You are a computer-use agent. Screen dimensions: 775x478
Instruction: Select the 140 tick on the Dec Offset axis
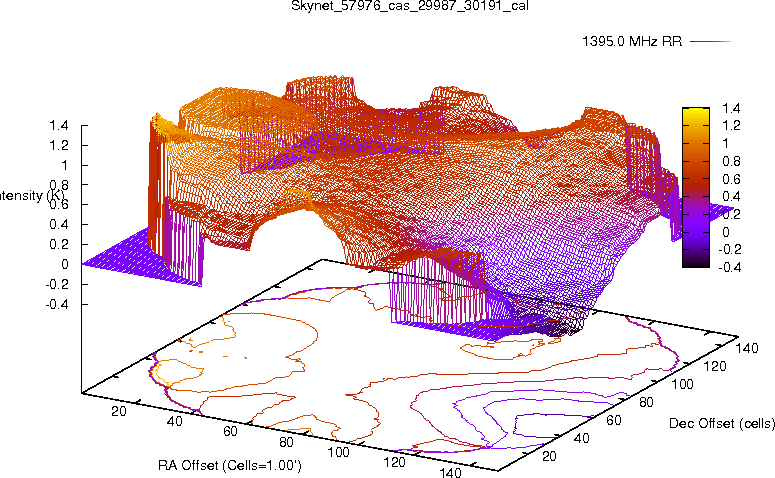point(747,348)
